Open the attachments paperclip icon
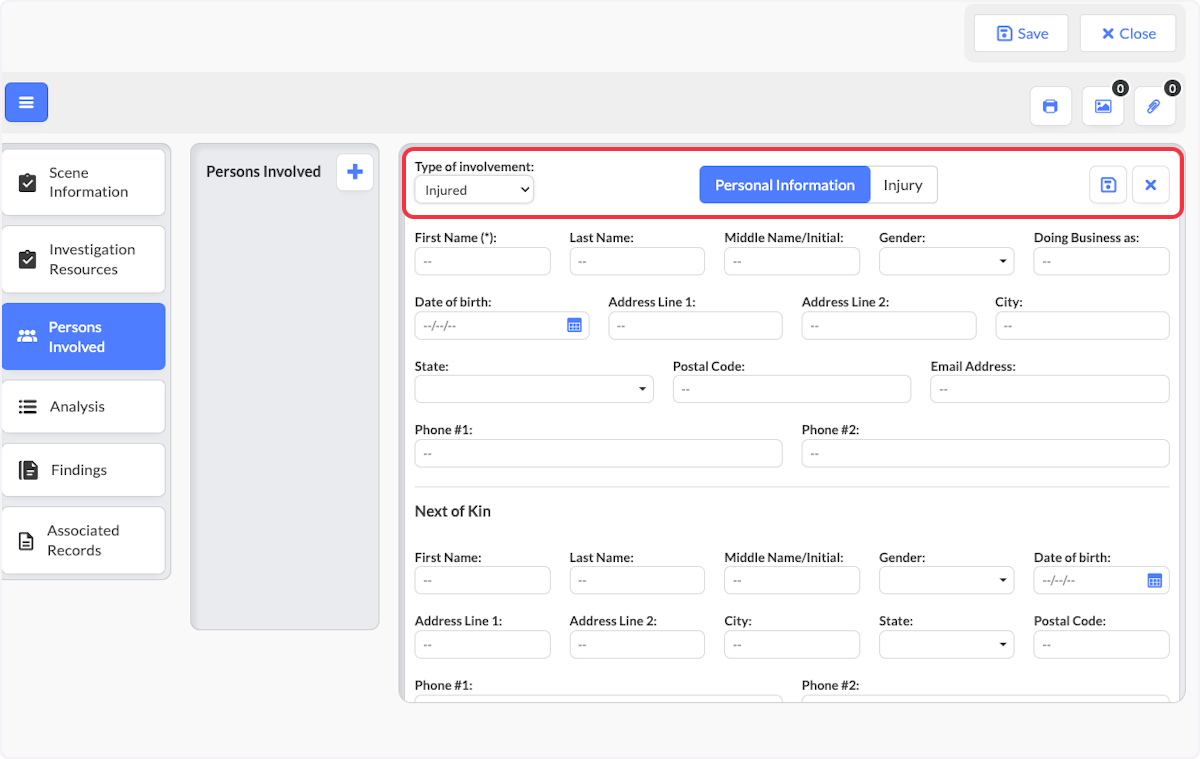The width and height of the screenshot is (1200, 759). pos(1154,106)
